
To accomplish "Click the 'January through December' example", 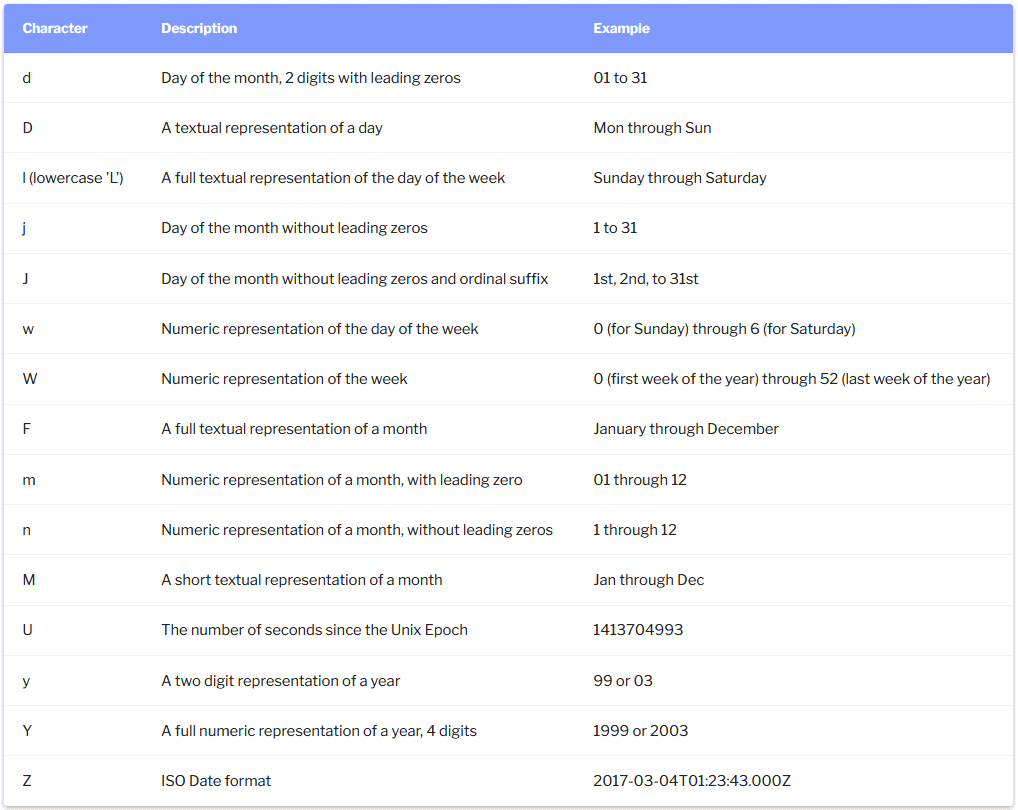I will click(x=686, y=429).
